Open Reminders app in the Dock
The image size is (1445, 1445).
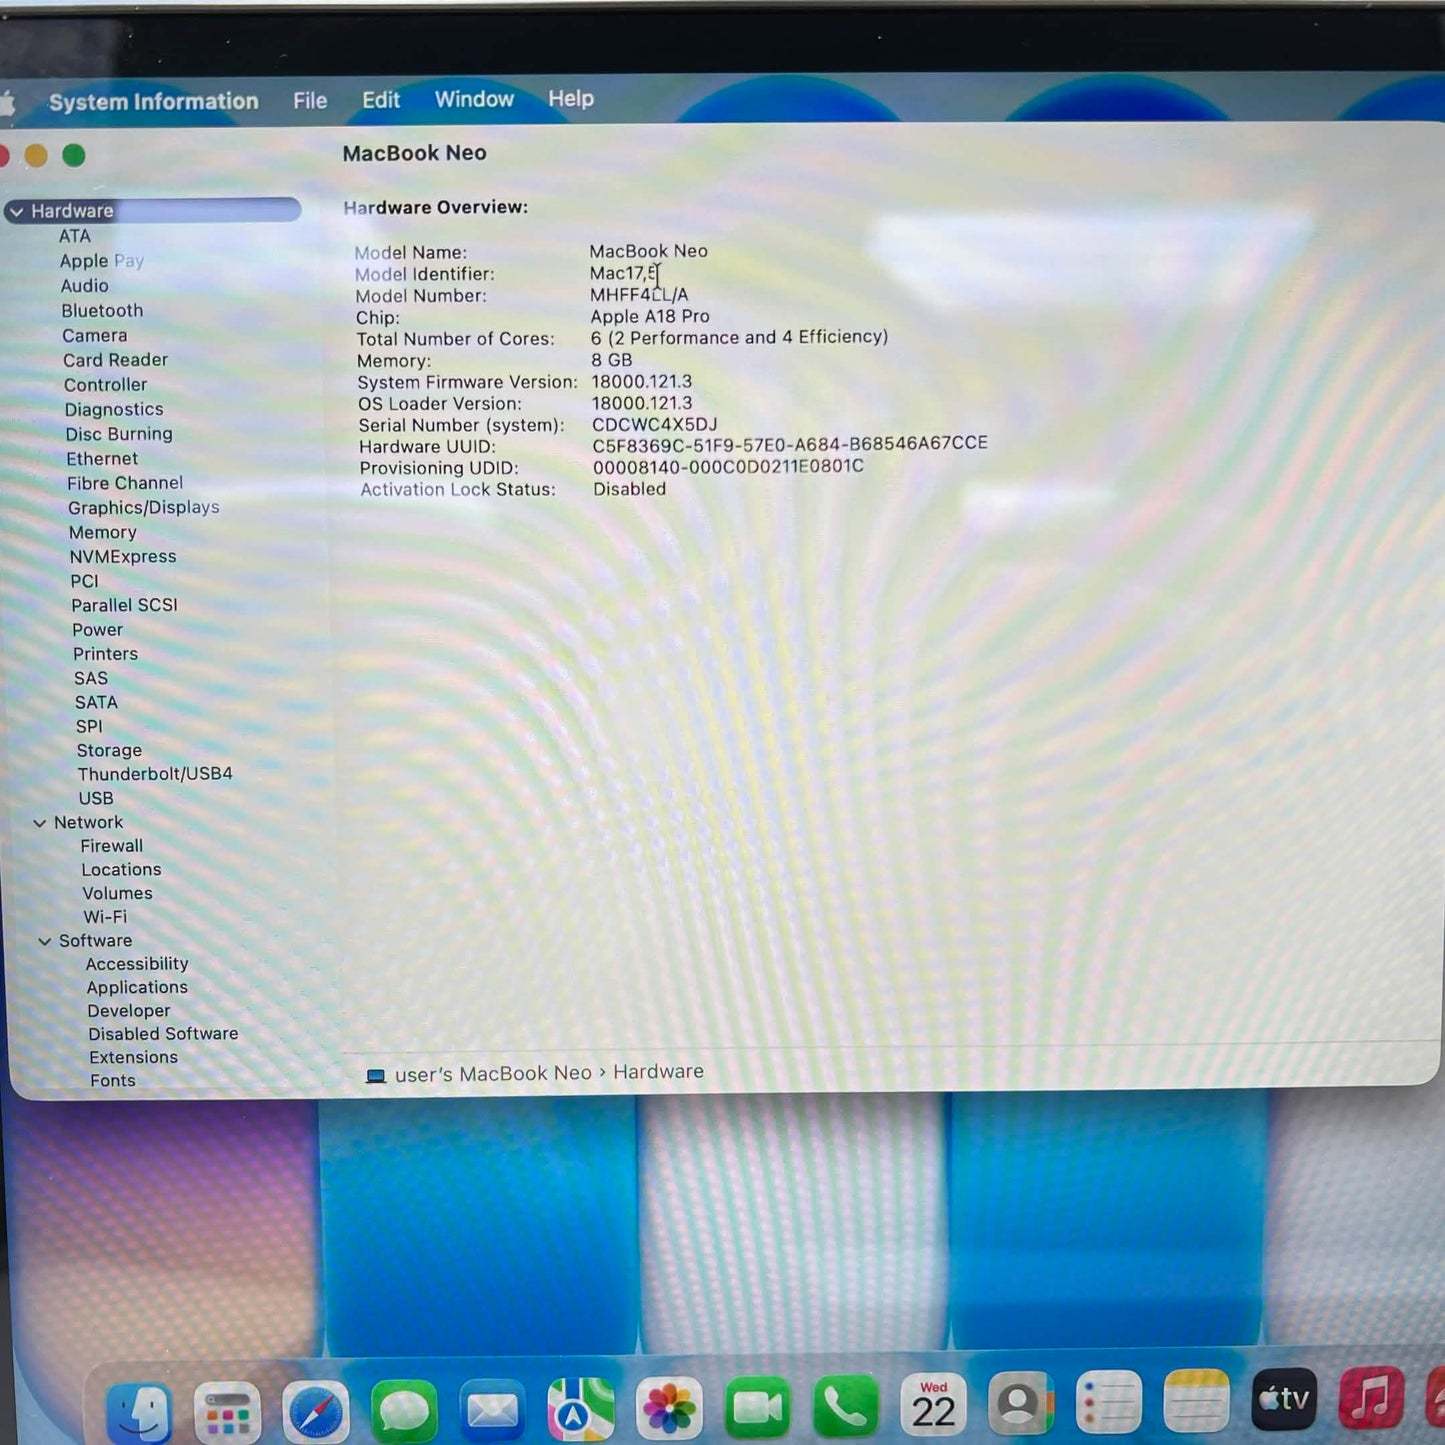[1109, 1401]
